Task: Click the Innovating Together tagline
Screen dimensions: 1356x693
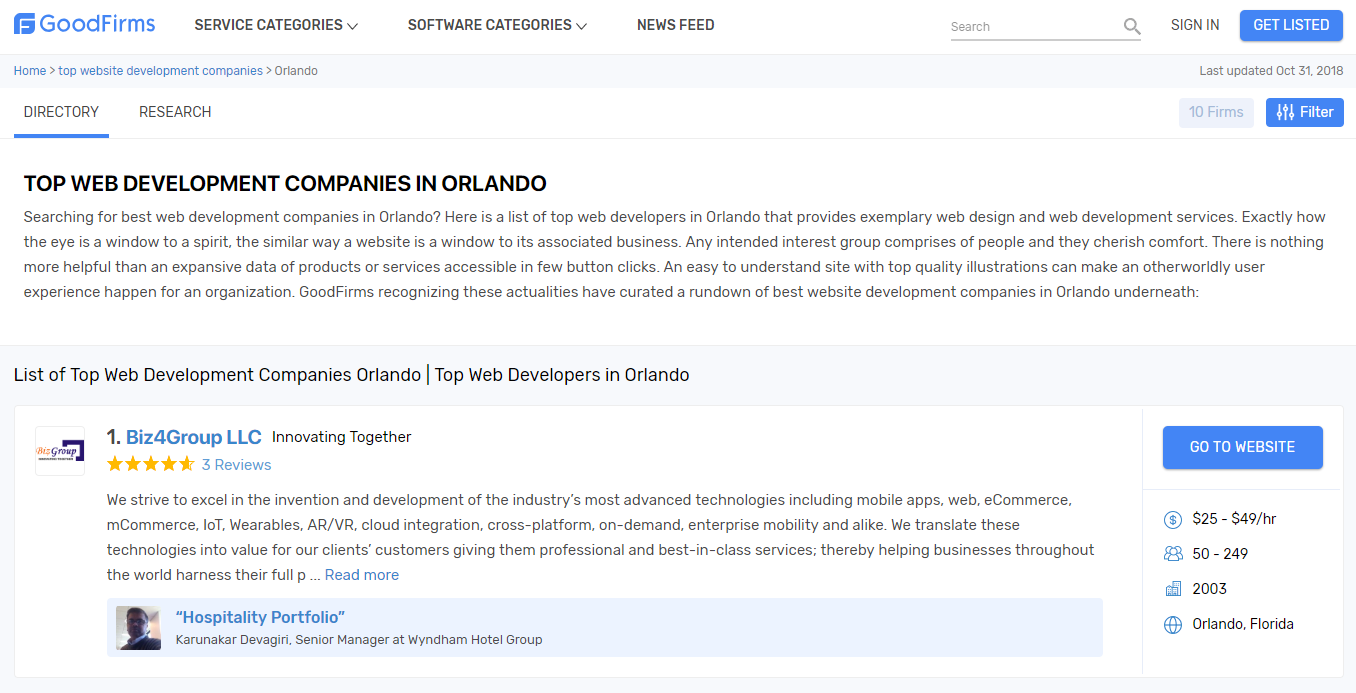Action: pyautogui.click(x=342, y=437)
